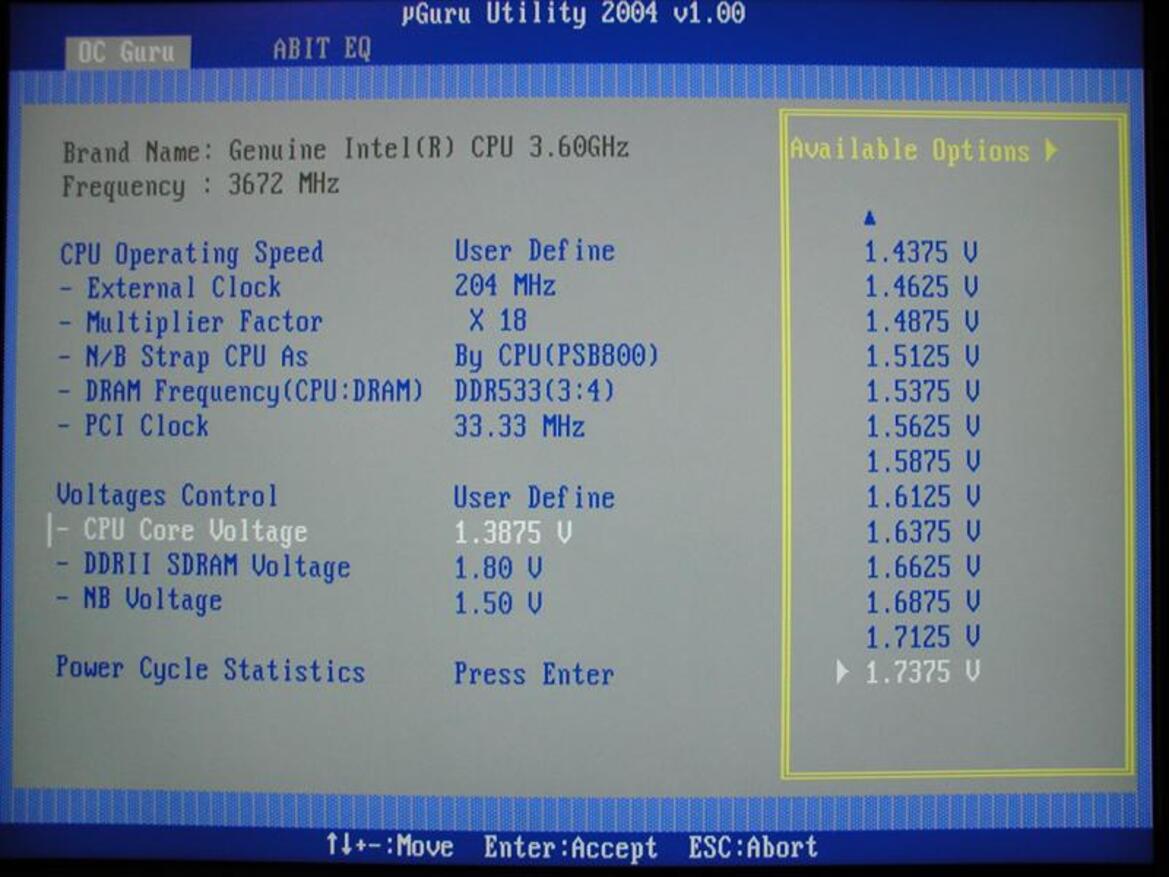Choose 1.6875 V from available options
The width and height of the screenshot is (1169, 877).
click(921, 602)
